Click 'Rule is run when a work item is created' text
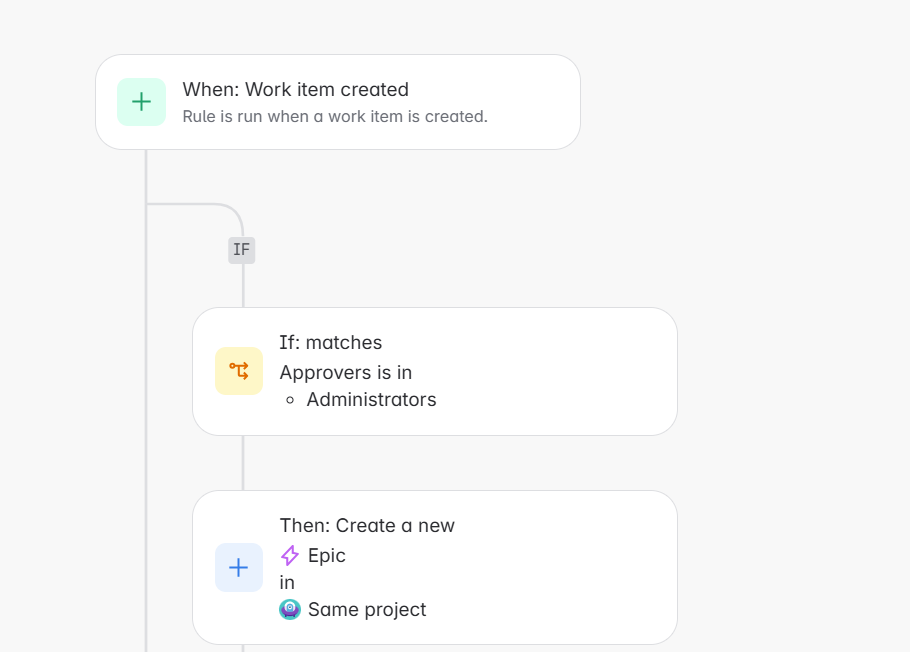910x652 pixels. 335,117
